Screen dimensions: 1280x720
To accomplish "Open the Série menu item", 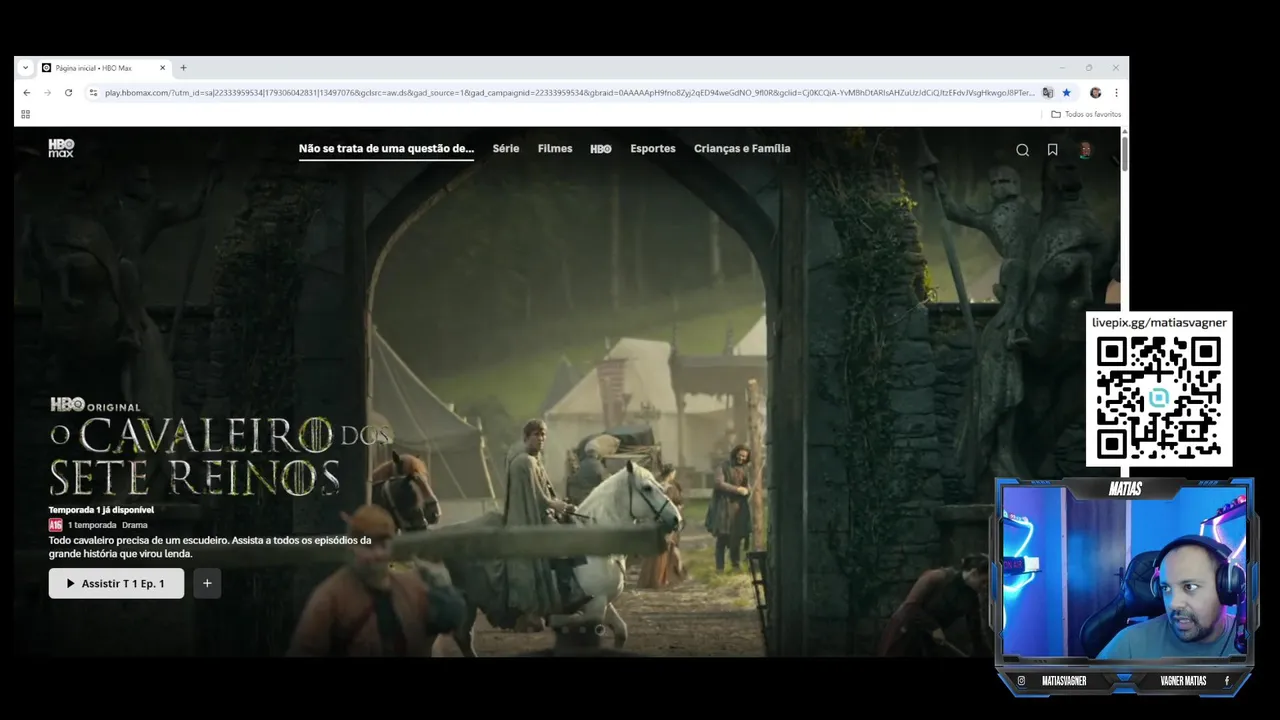I will 506,149.
